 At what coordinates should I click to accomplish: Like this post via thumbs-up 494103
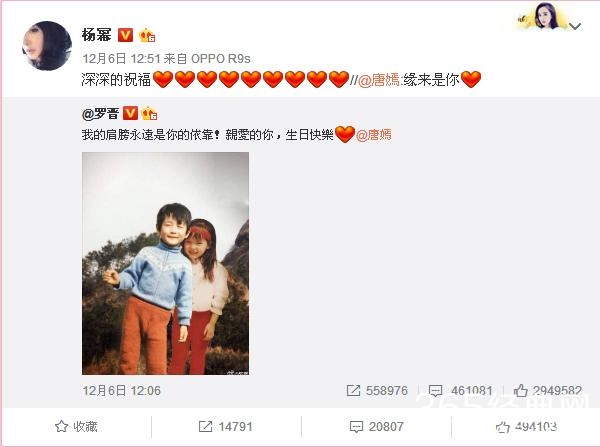(526, 426)
